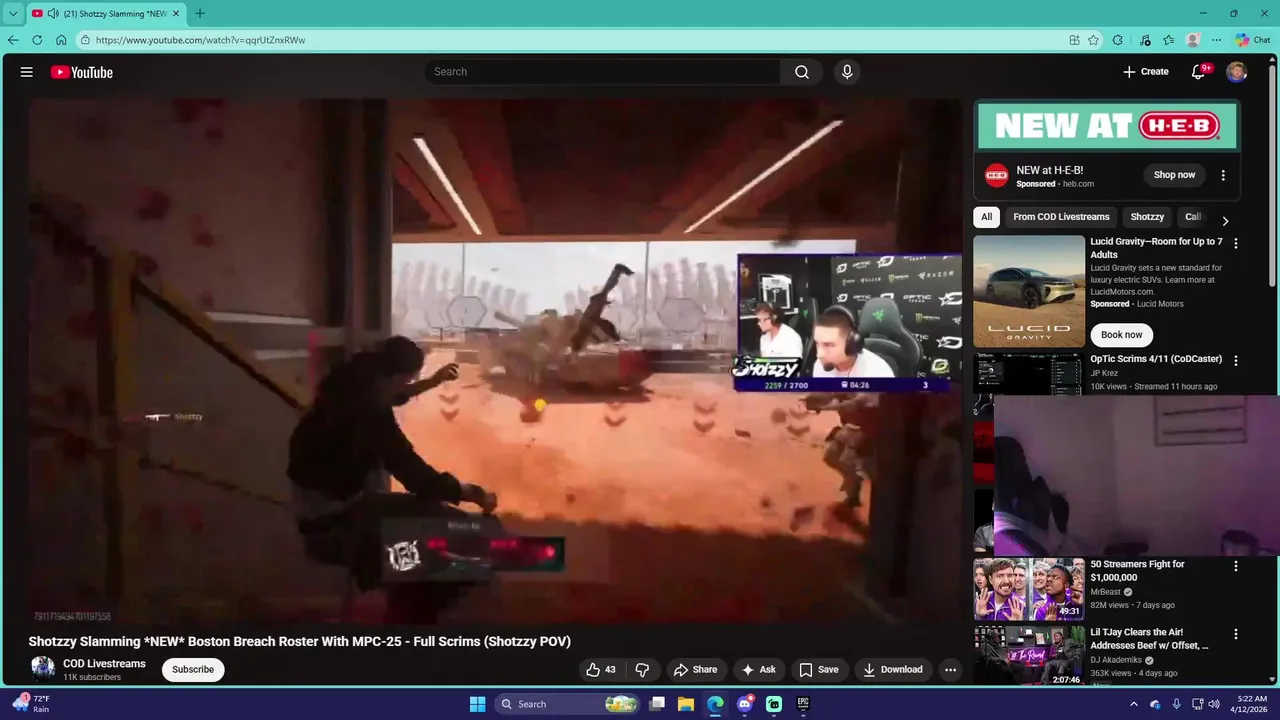Open tab actions dropdown in browser
Image resolution: width=1280 pixels, height=720 pixels.
pos(13,13)
